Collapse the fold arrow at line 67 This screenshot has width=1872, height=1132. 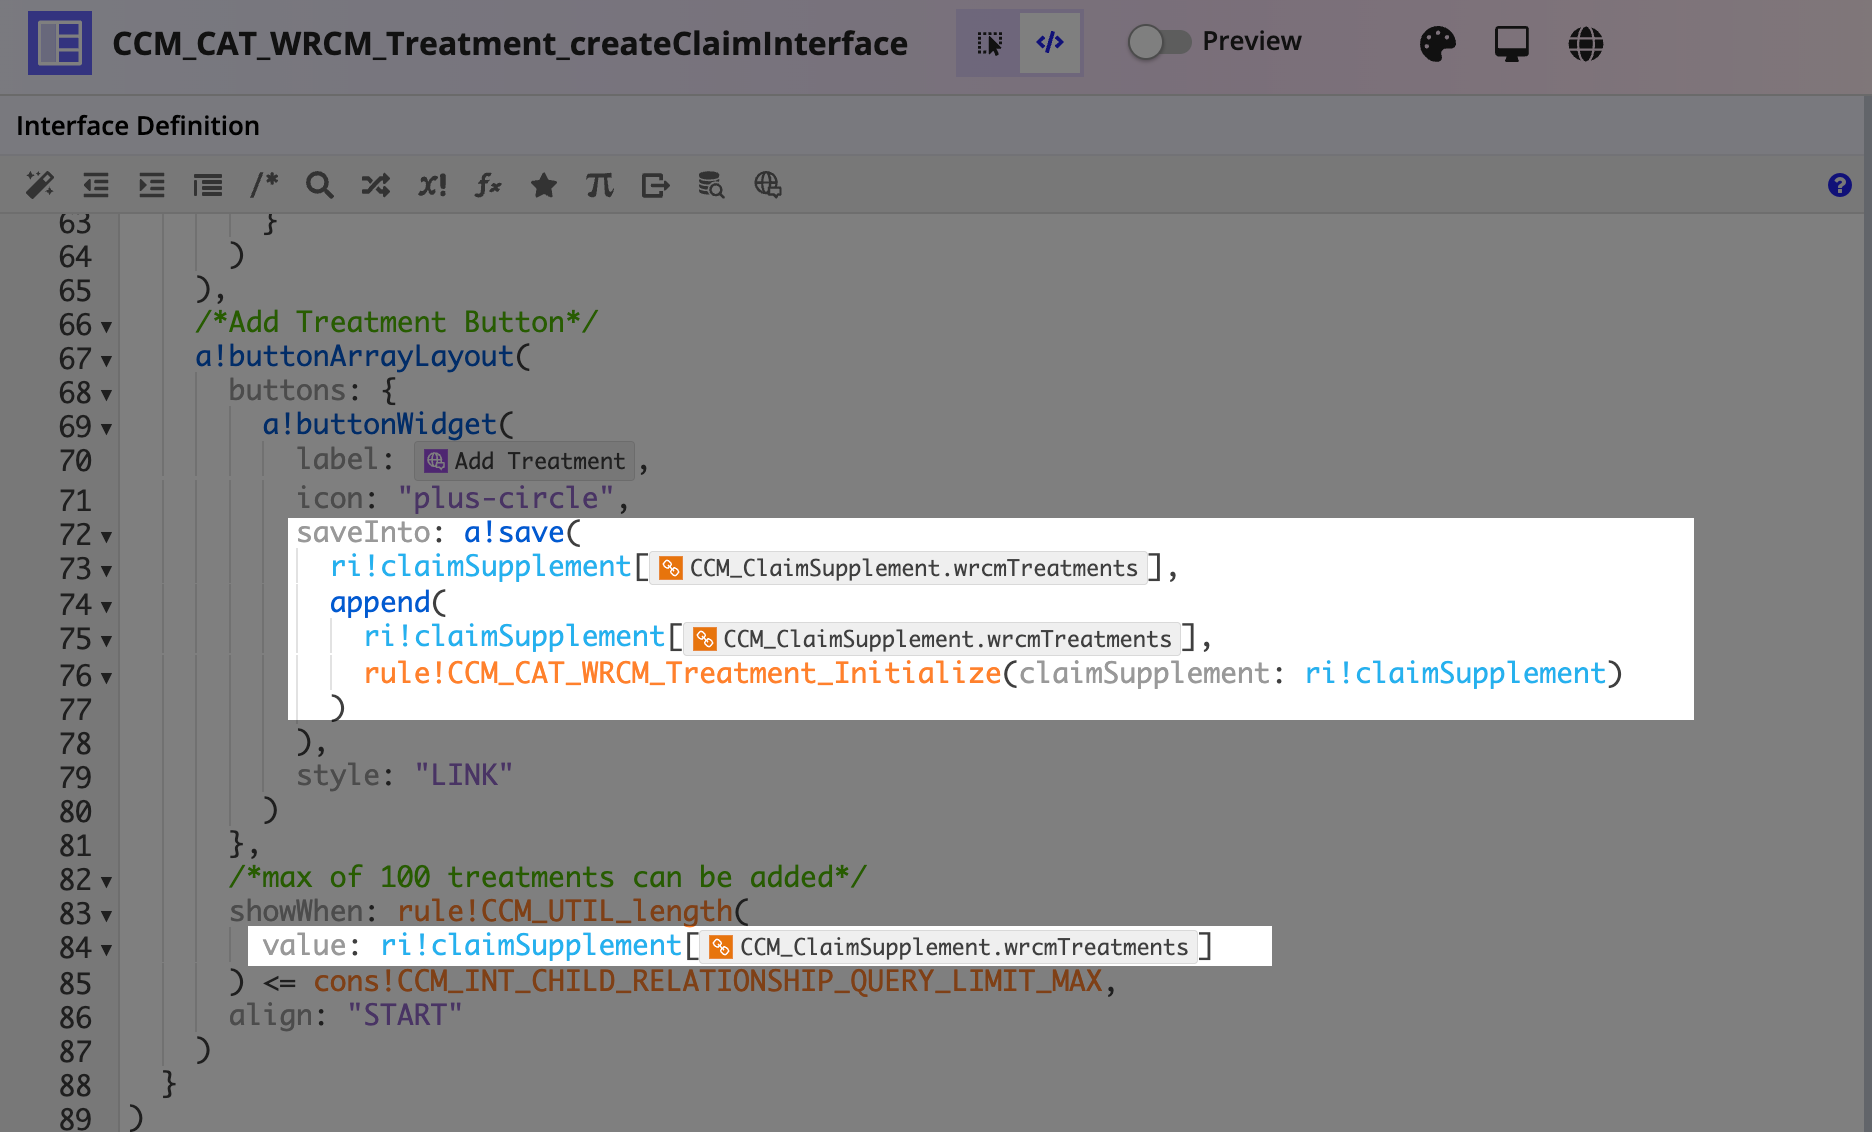coord(106,361)
